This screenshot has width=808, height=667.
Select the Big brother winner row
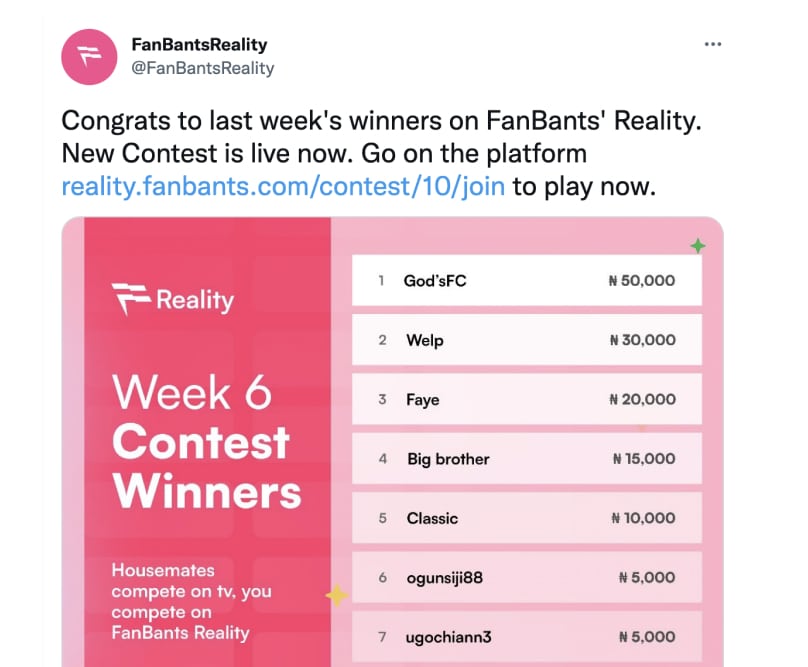click(x=526, y=459)
